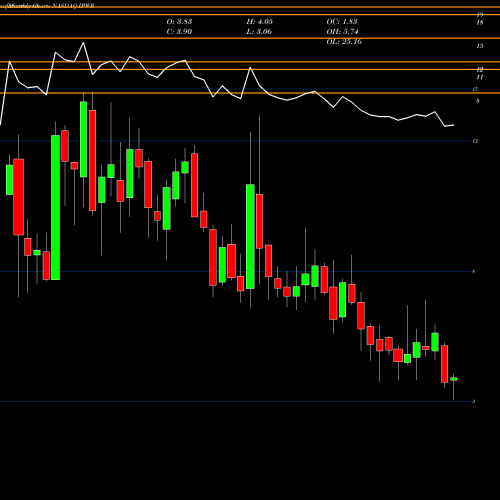This screenshot has width=500, height=500.
Task: Select the close value C: 3.90
Action: point(179,32)
